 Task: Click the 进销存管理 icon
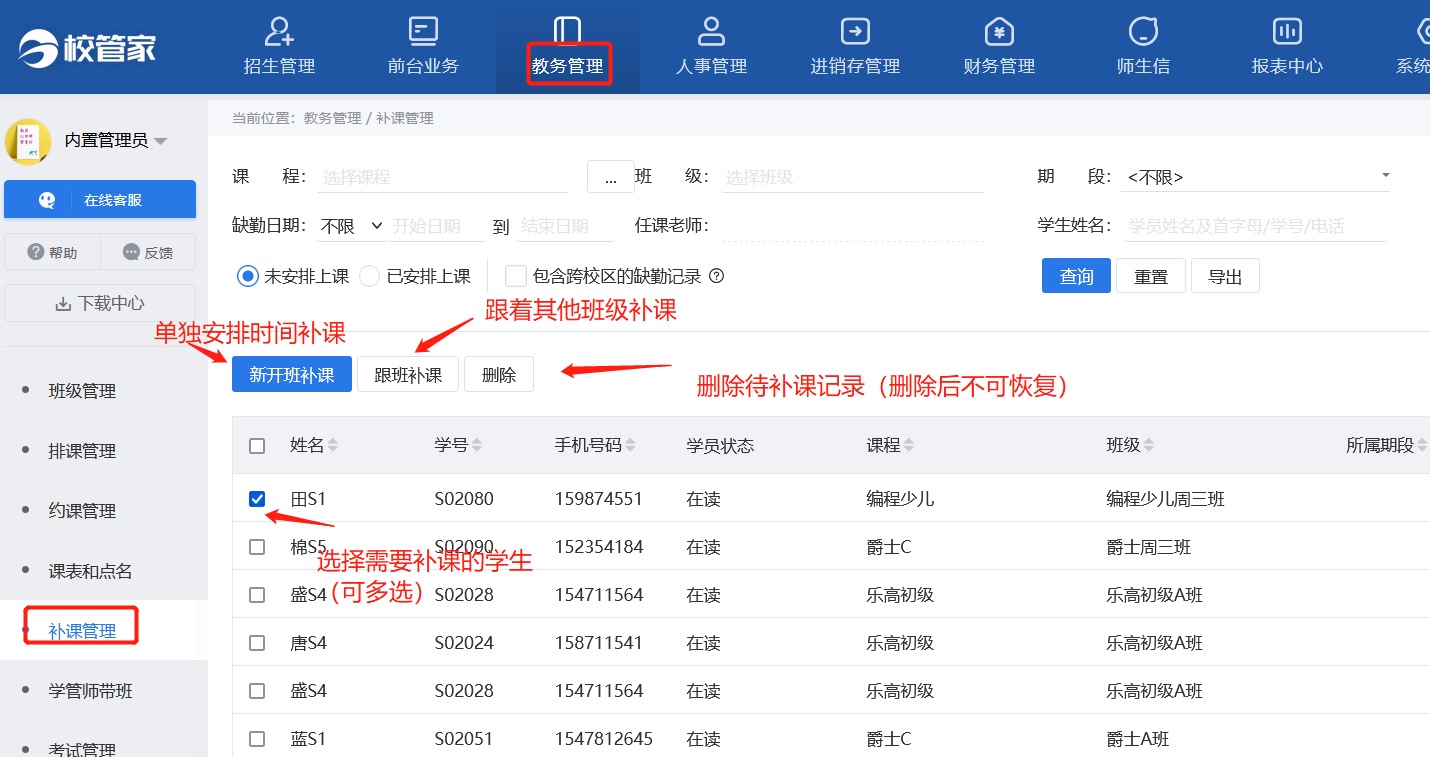pyautogui.click(x=855, y=31)
